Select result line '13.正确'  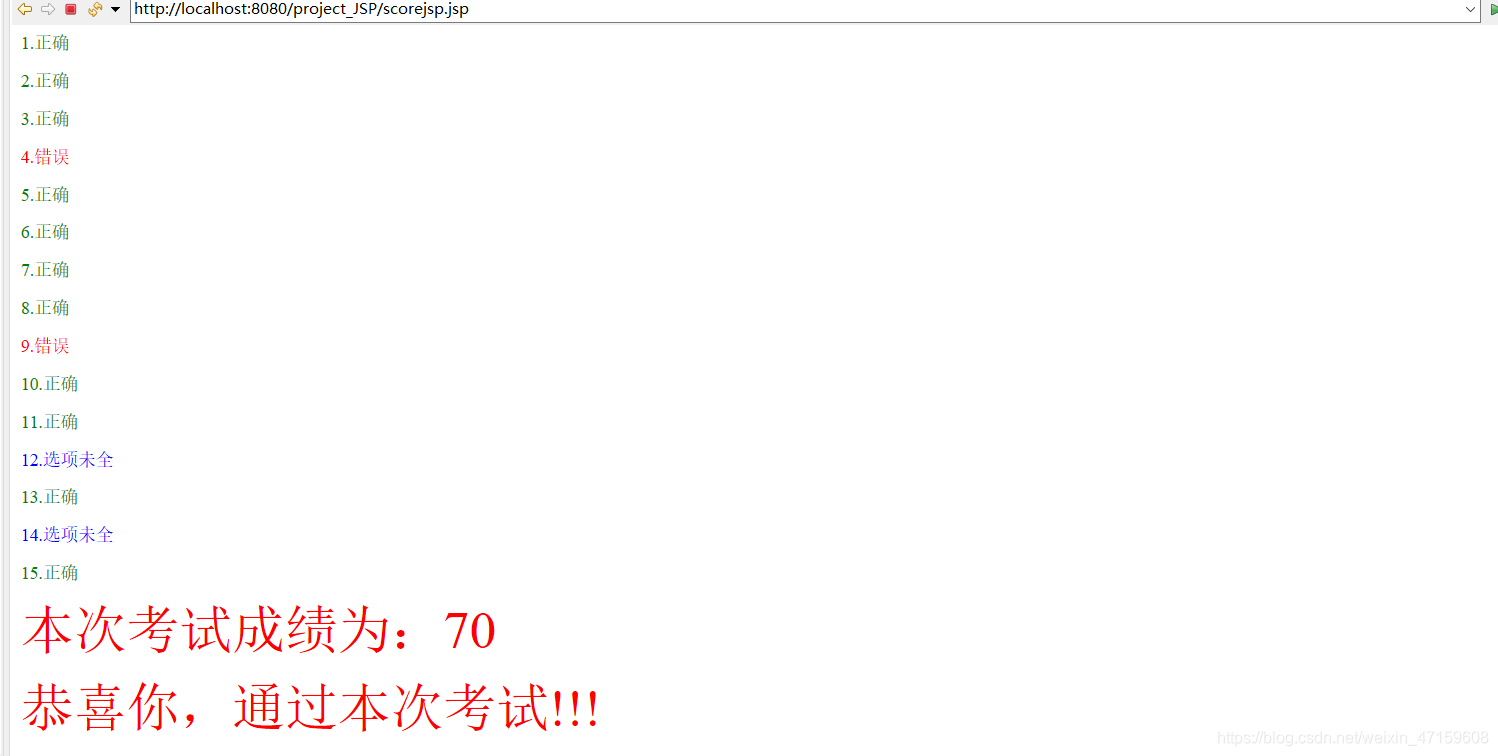[50, 497]
